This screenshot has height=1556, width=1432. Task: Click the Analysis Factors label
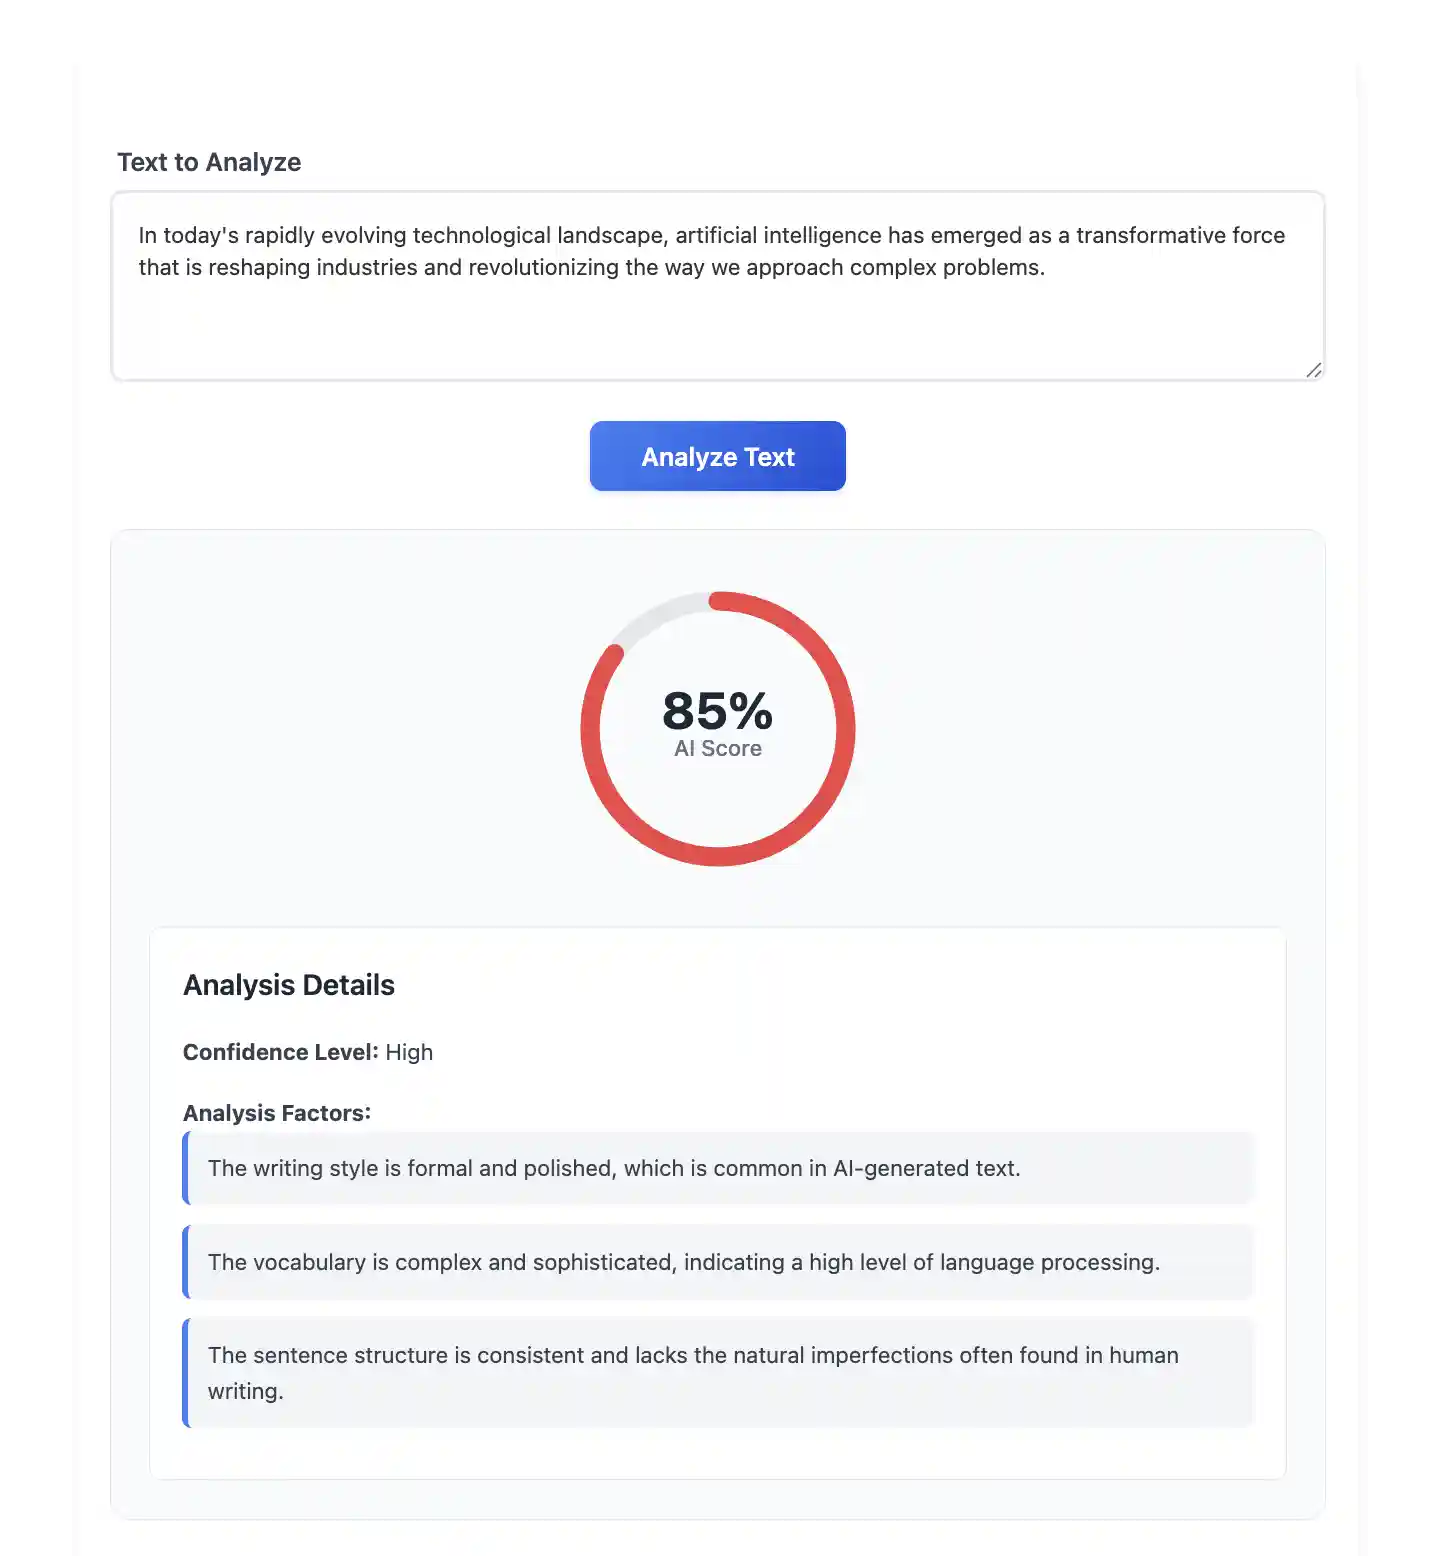pos(277,1113)
